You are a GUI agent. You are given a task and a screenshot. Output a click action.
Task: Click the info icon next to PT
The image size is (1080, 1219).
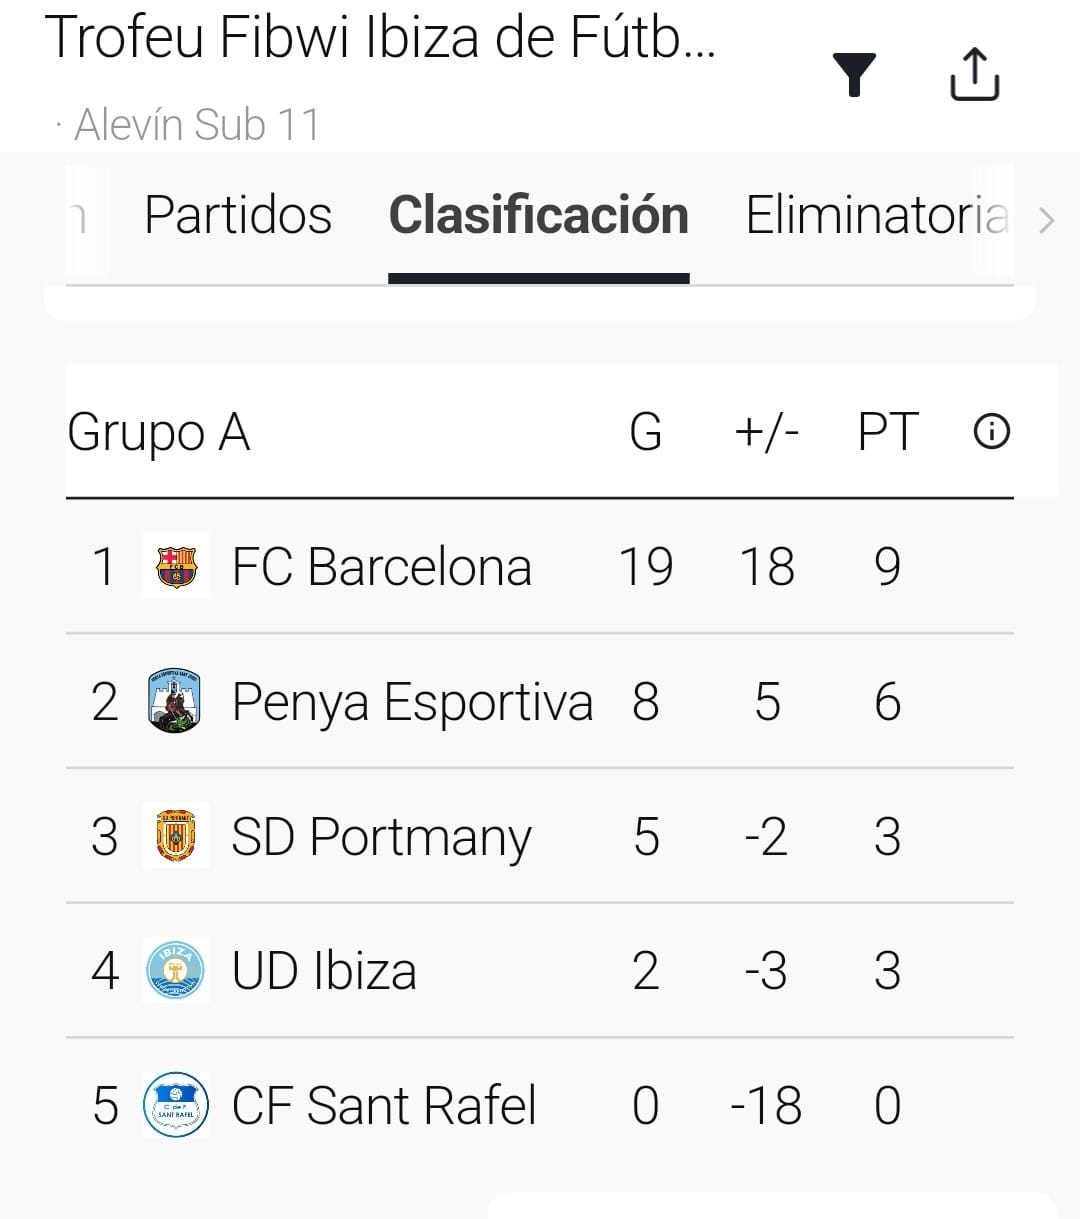[x=991, y=432]
